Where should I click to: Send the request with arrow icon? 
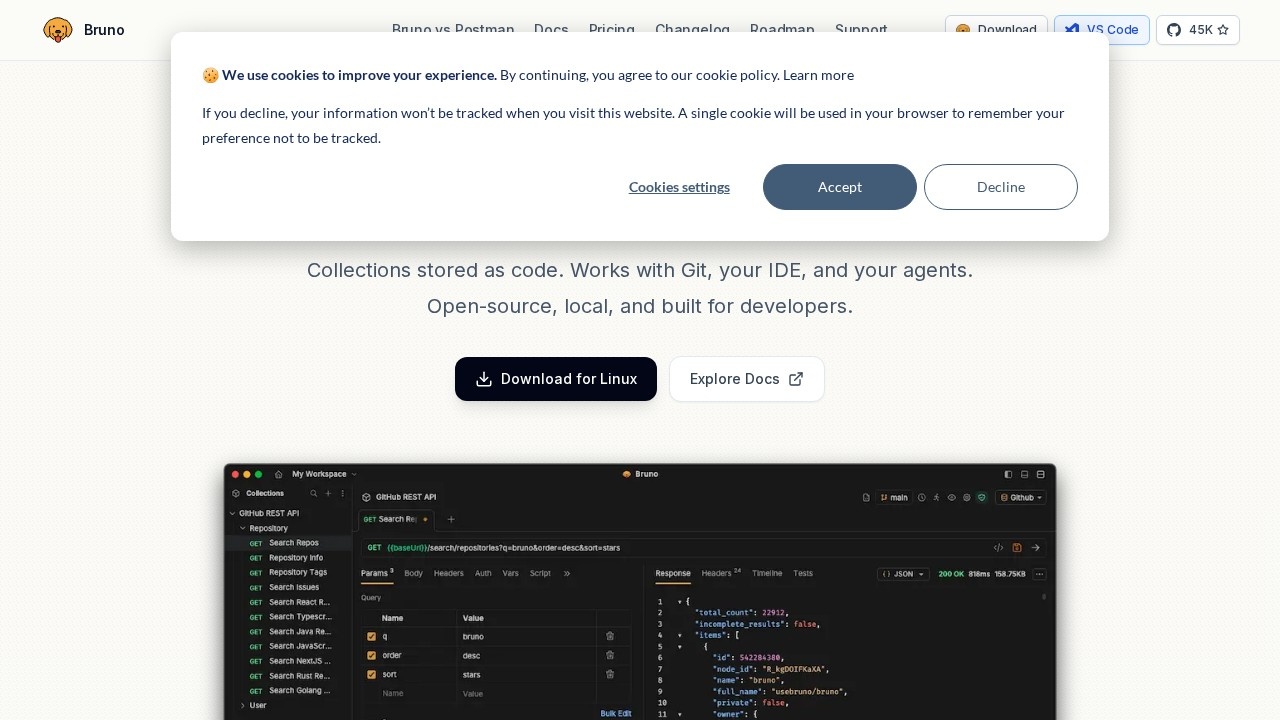[1036, 548]
